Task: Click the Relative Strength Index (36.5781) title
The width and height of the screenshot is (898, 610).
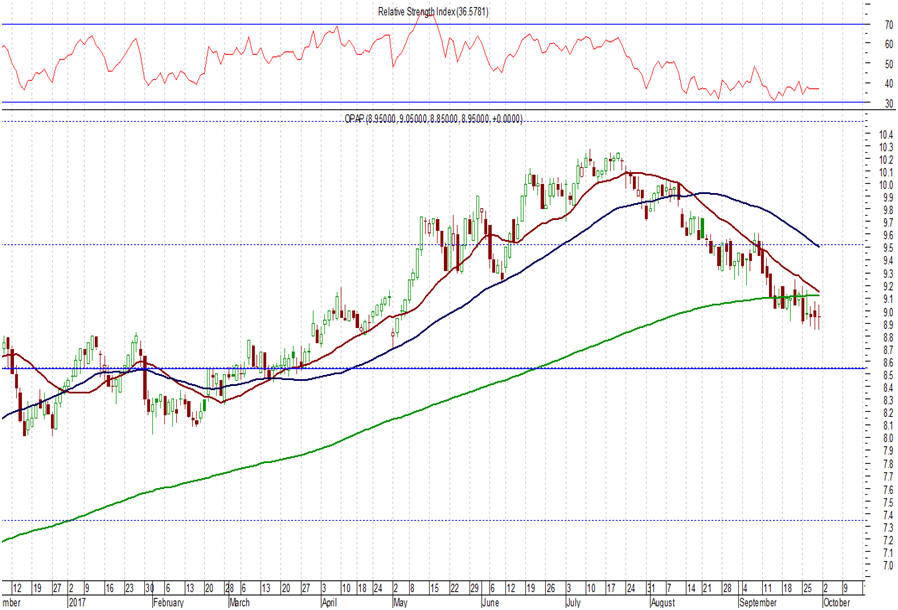Action: pyautogui.click(x=433, y=11)
